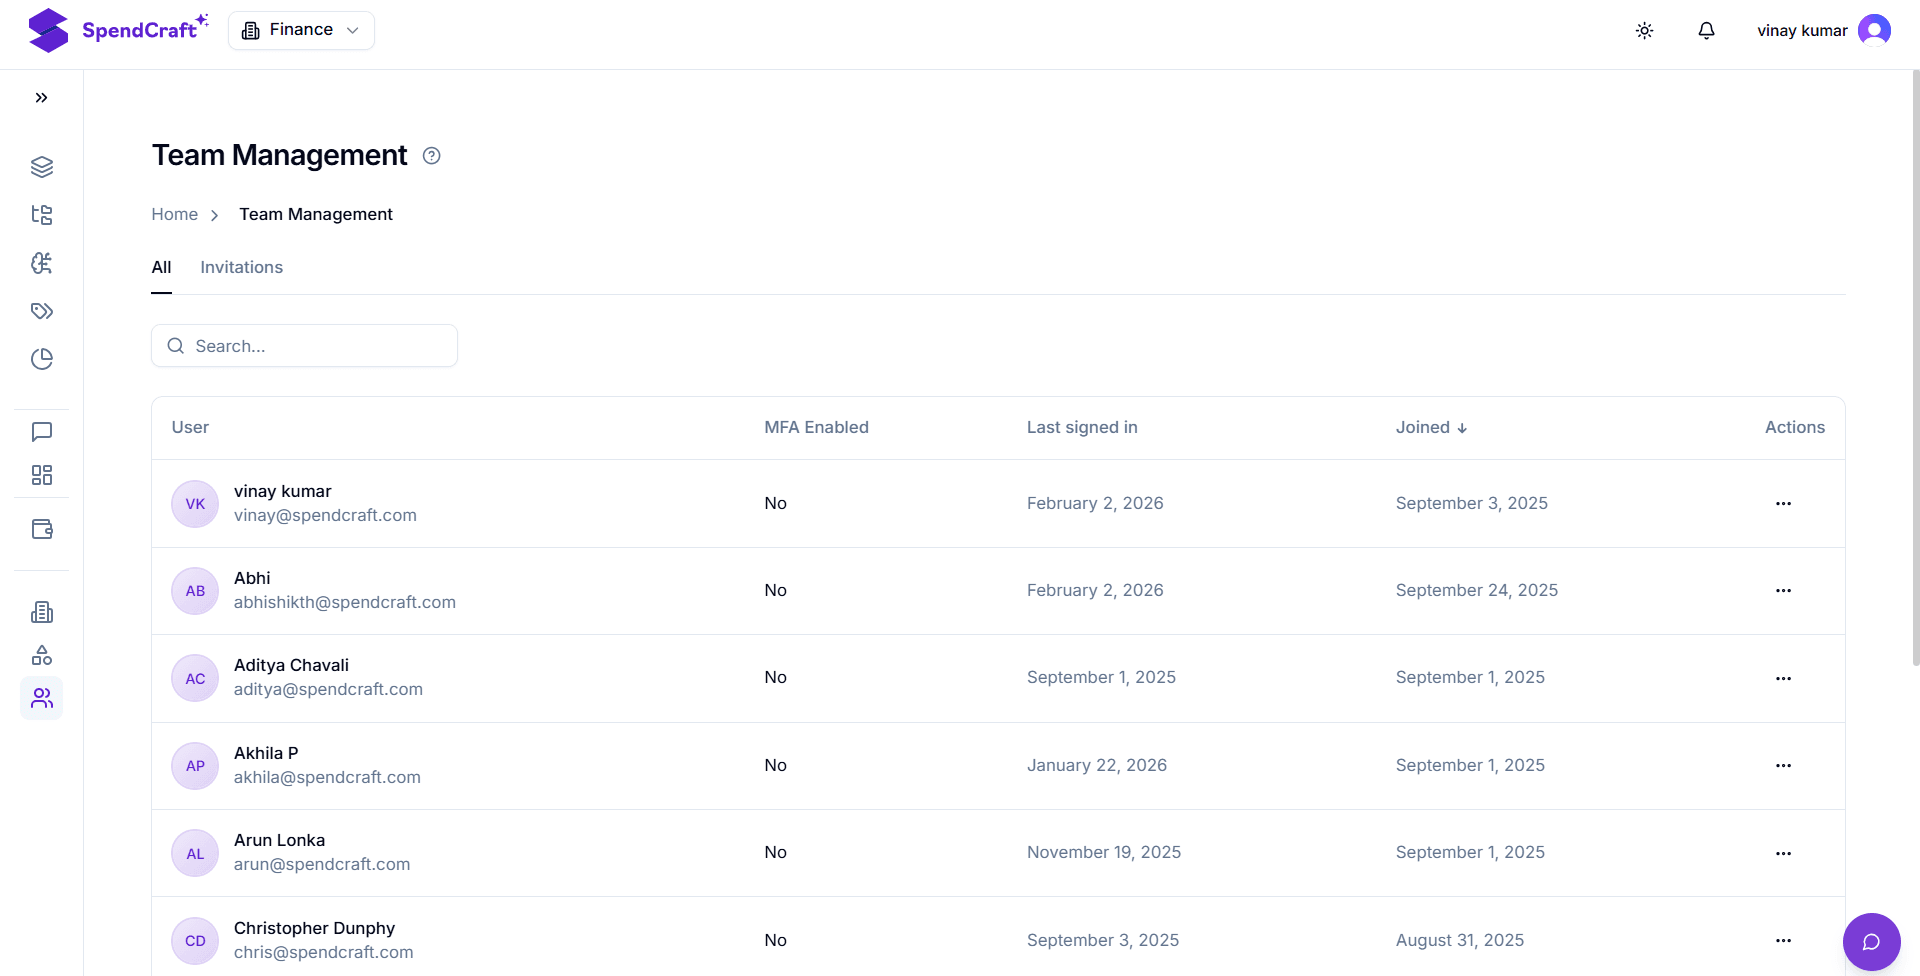The image size is (1920, 976).
Task: Open the dashboard grid icon in sidebar
Action: click(41, 475)
